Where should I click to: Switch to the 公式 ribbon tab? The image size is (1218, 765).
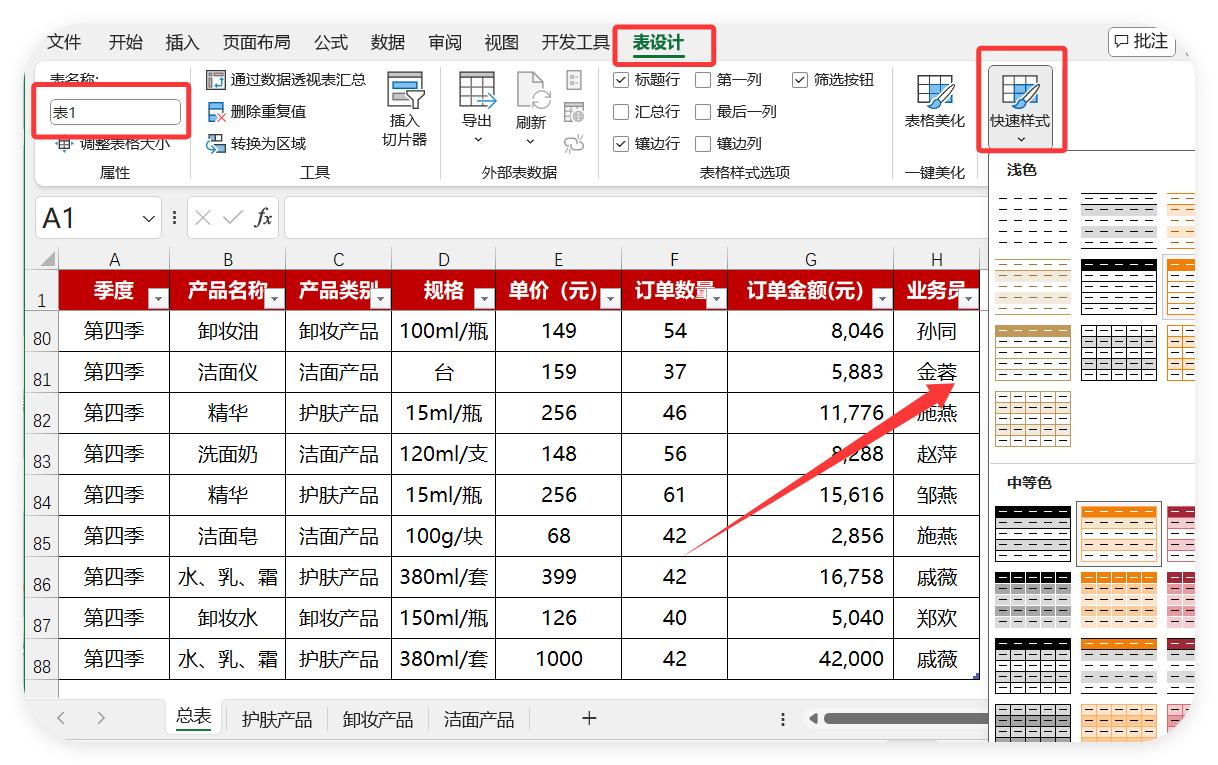[331, 42]
